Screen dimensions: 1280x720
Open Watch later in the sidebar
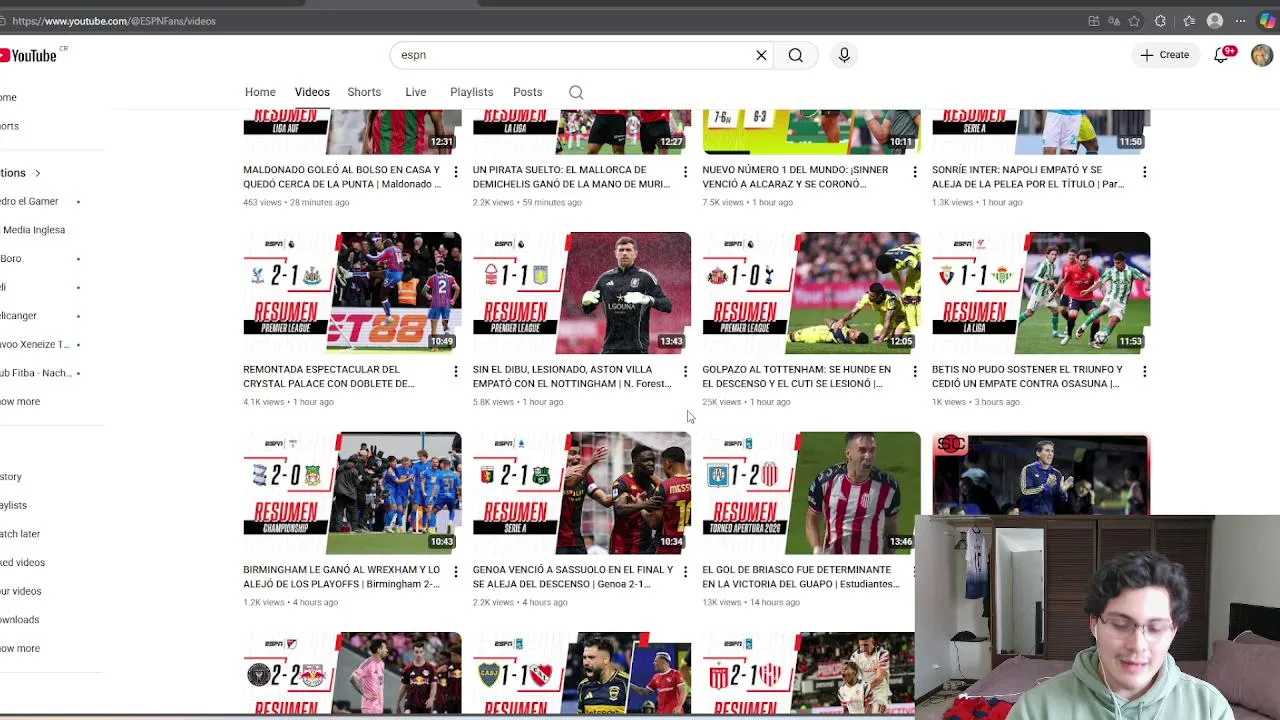point(20,534)
